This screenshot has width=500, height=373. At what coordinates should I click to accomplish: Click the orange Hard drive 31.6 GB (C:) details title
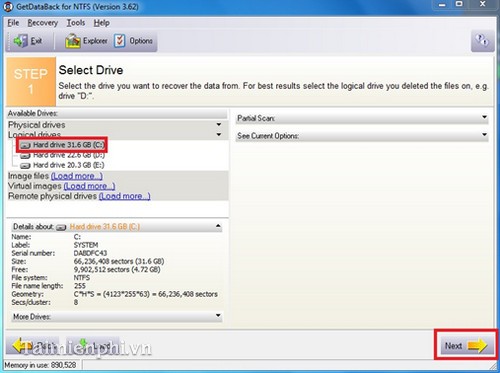[x=105, y=227]
